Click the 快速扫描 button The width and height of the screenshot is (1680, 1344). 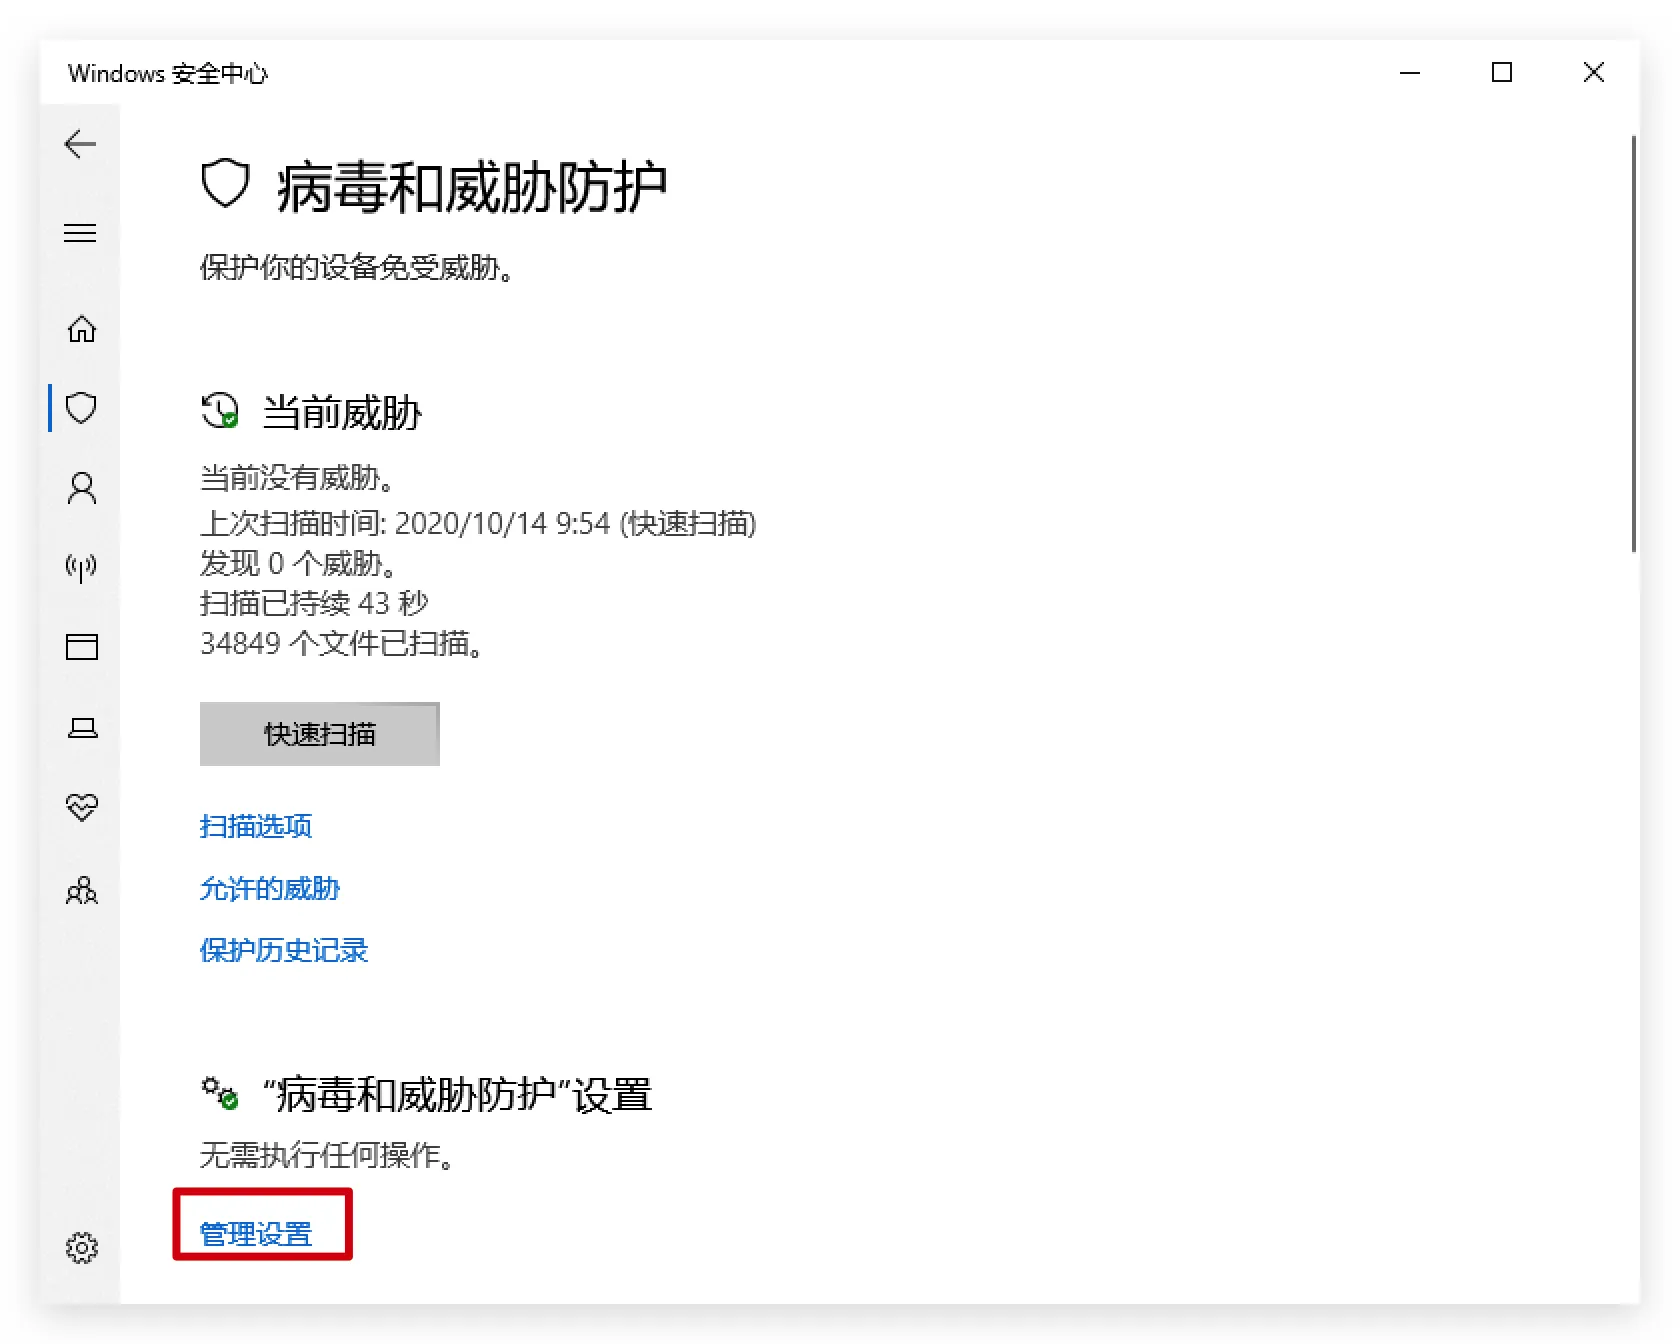pos(320,734)
